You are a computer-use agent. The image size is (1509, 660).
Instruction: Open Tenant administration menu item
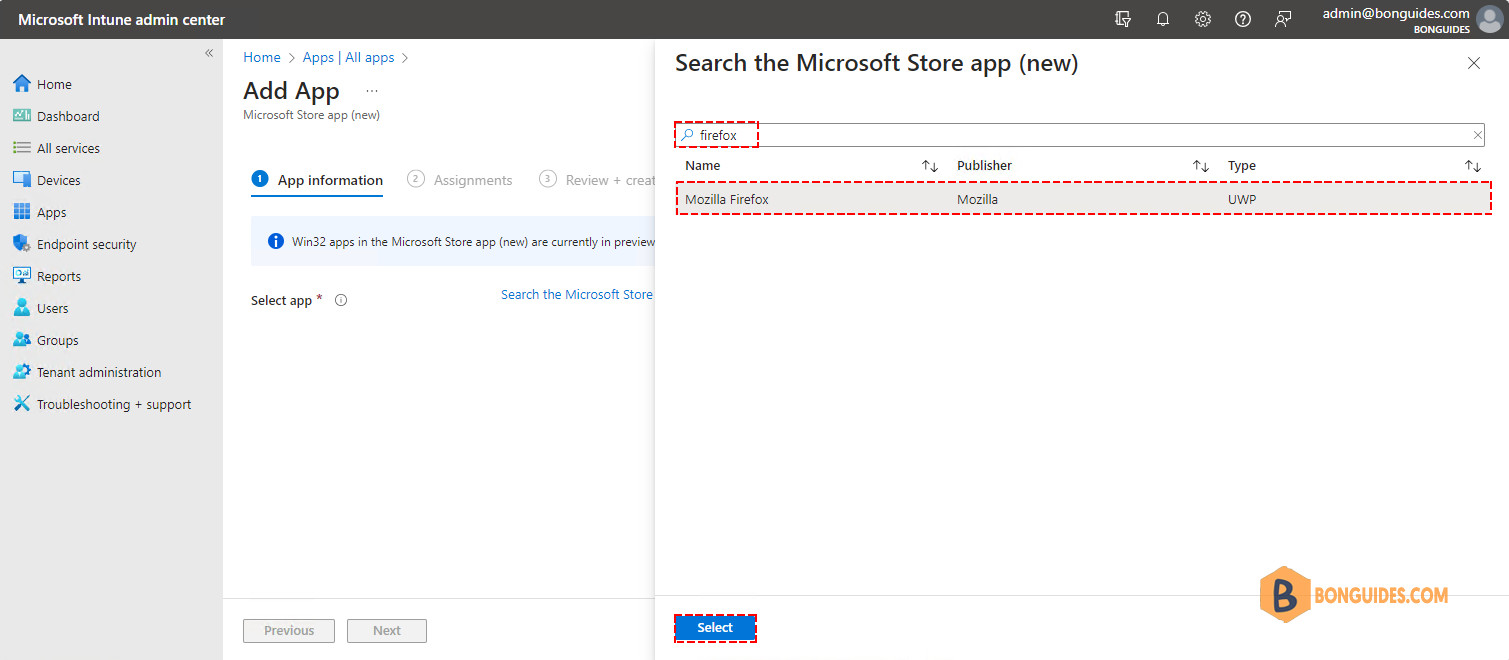[99, 373]
